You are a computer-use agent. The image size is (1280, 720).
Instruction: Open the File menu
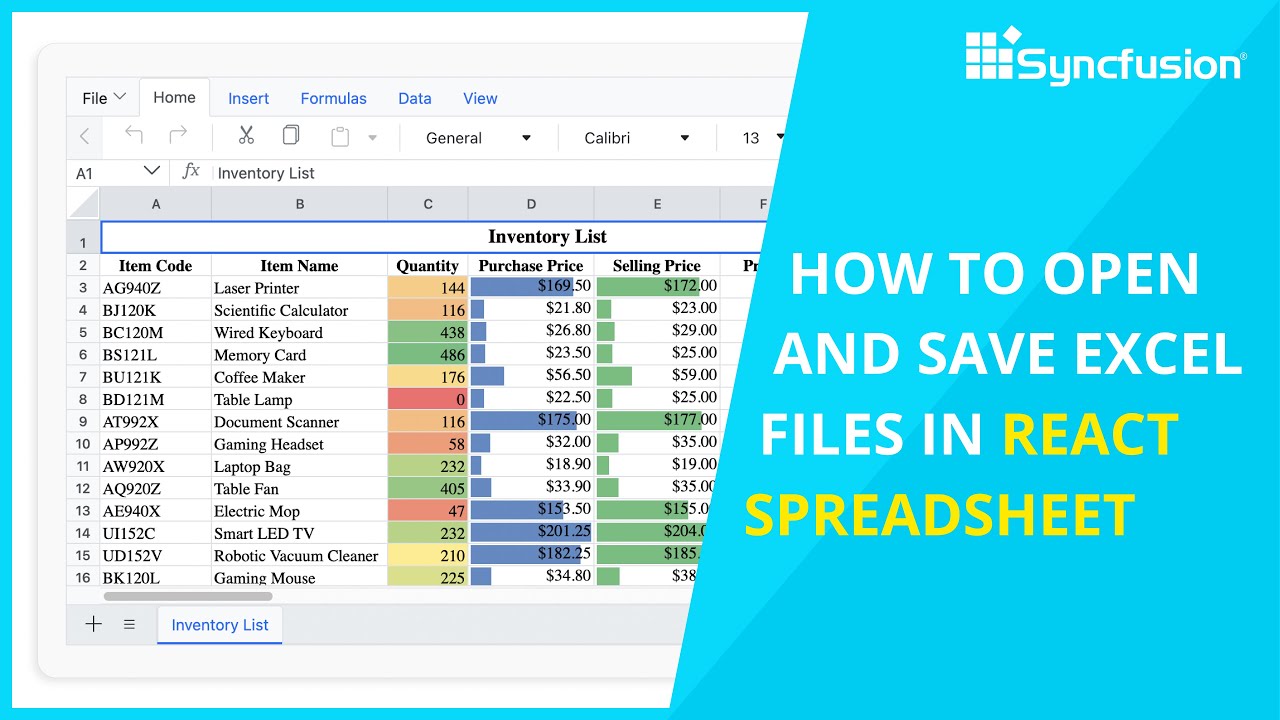[x=104, y=98]
